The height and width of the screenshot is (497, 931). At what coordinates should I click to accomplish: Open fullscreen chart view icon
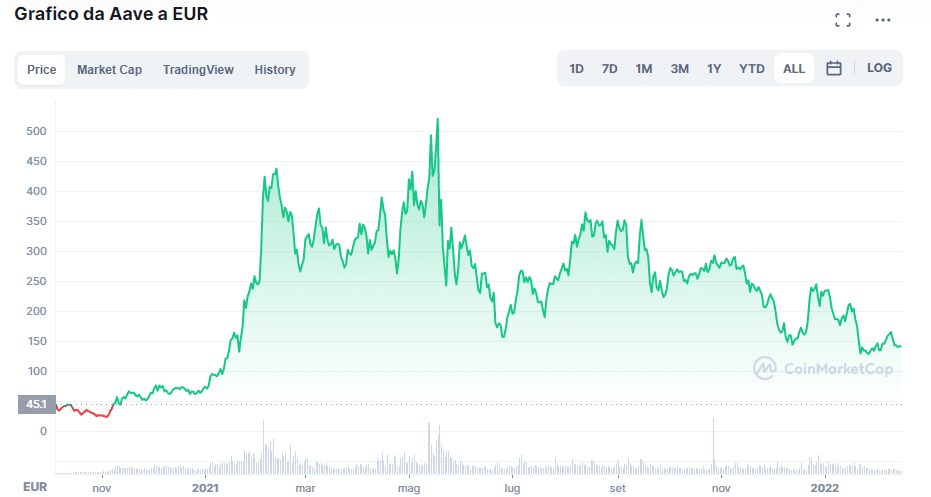843,20
